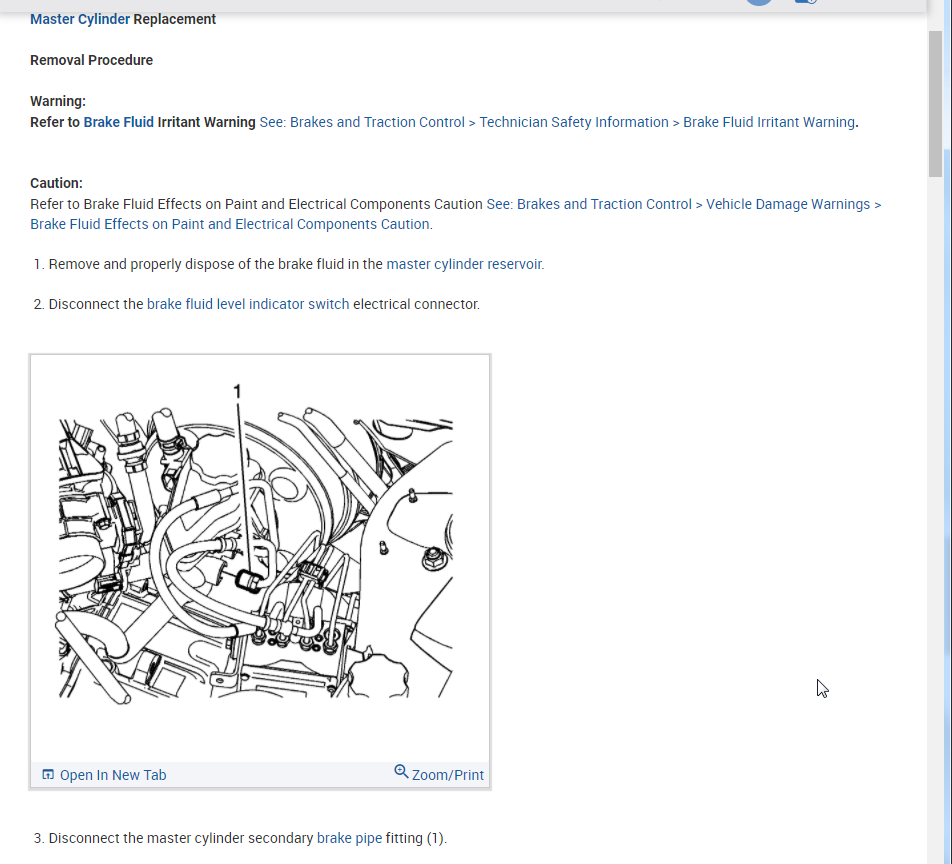
Task: Click the Warning: label text
Action: tap(58, 101)
